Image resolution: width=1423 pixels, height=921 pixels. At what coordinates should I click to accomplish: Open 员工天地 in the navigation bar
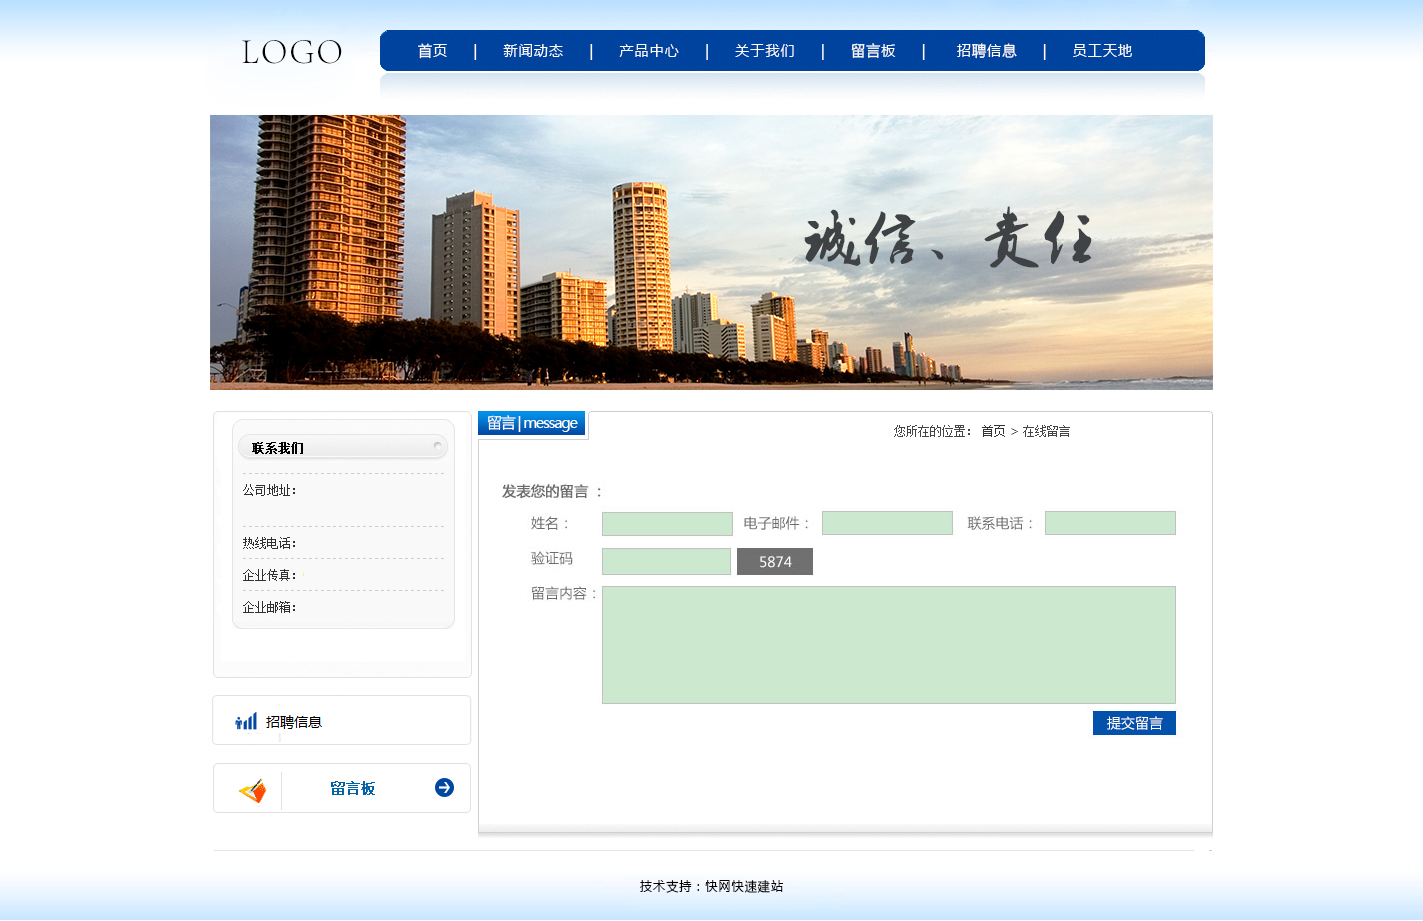1102,51
